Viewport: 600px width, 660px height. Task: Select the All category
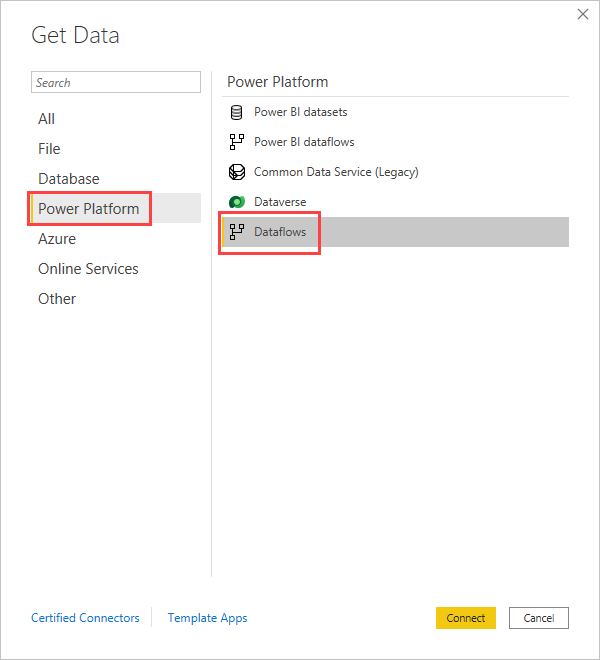click(116, 119)
